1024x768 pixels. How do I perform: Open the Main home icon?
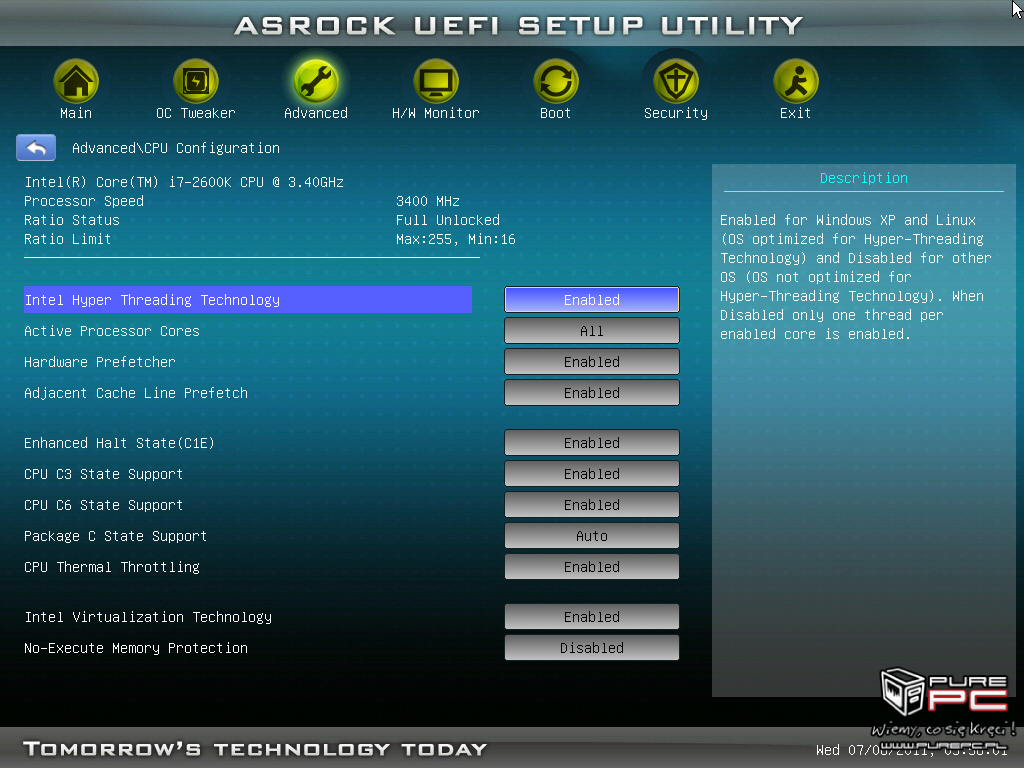click(76, 81)
